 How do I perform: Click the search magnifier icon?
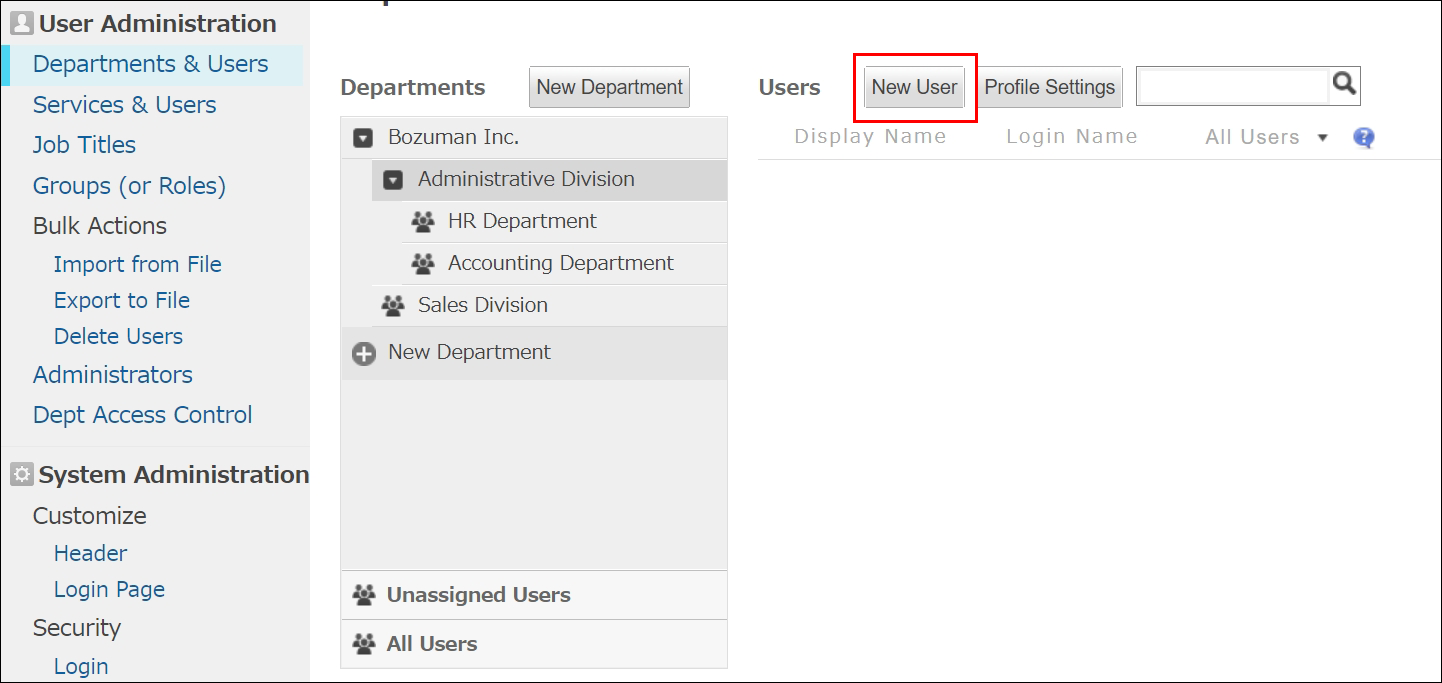point(1344,86)
